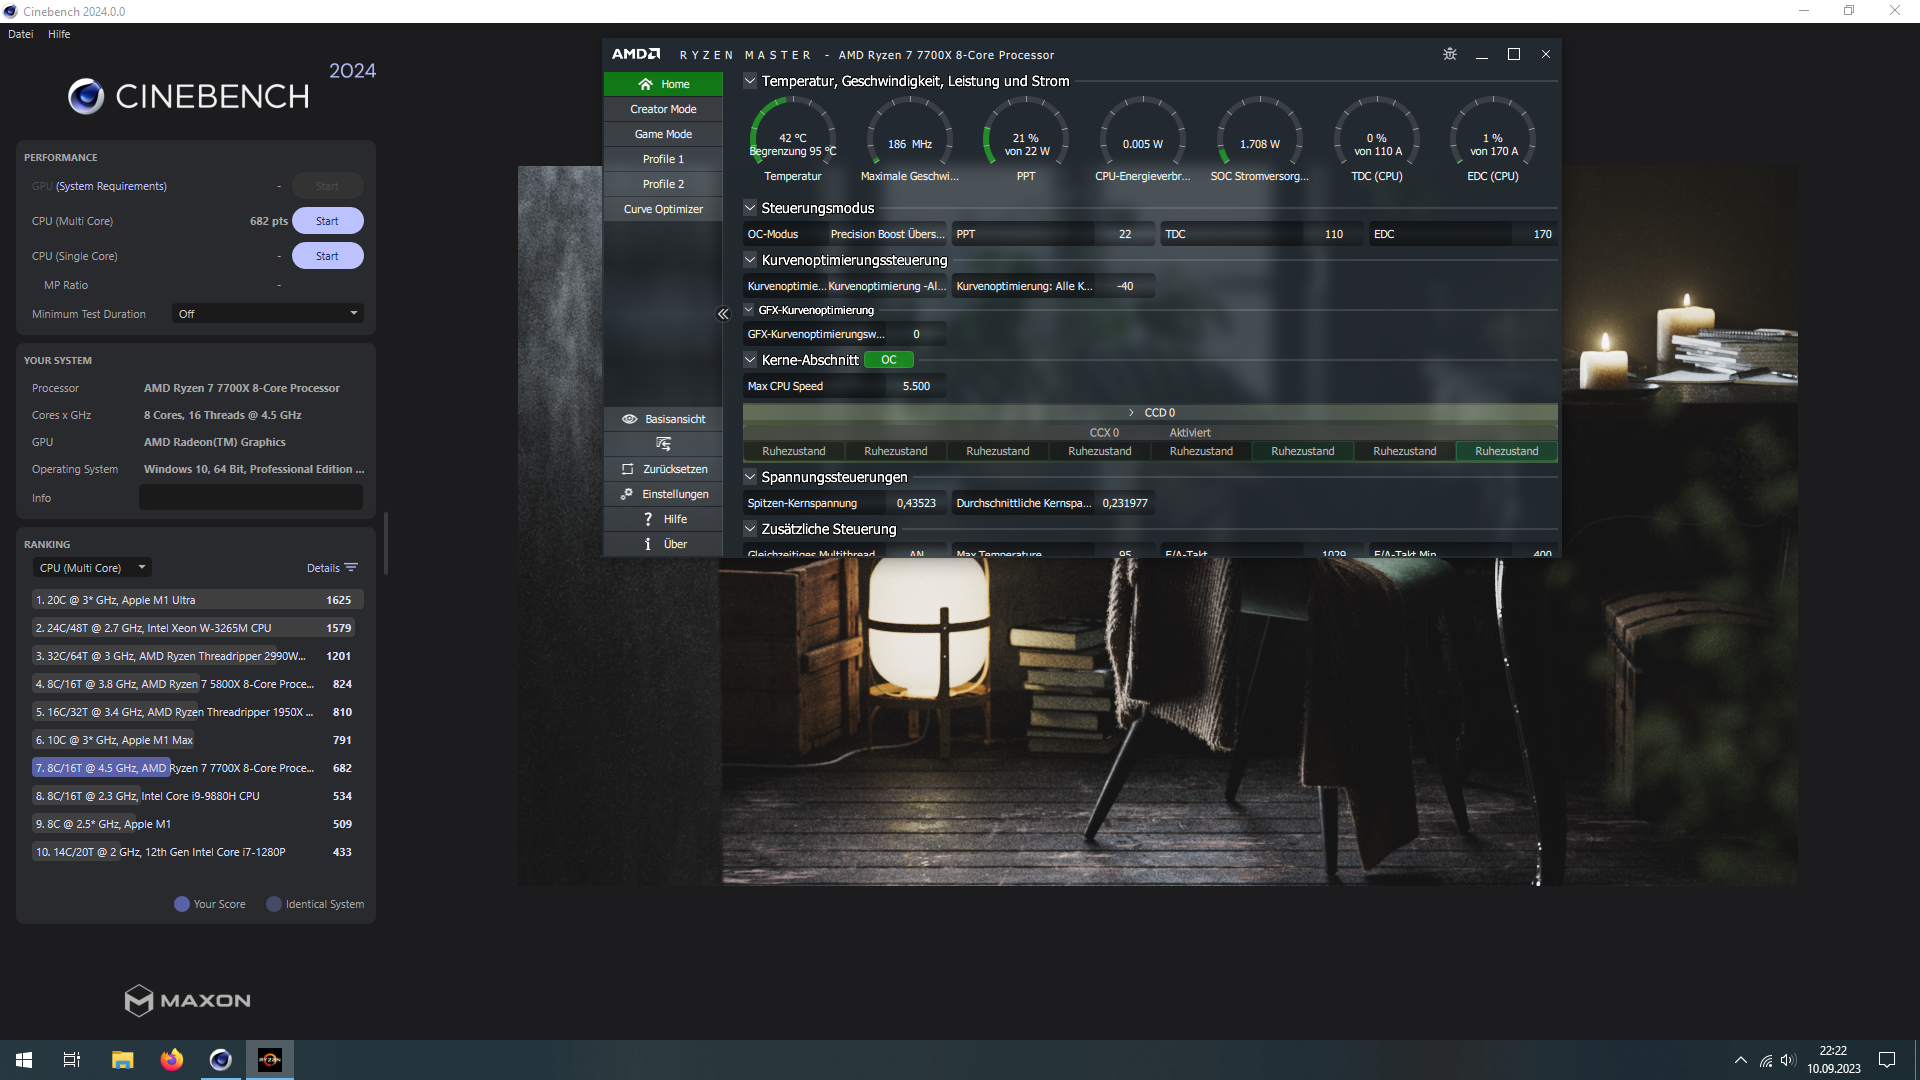Toggle the Gleichzeitiges Multithread AN value
Screen dimensions: 1920x1080
pos(916,553)
